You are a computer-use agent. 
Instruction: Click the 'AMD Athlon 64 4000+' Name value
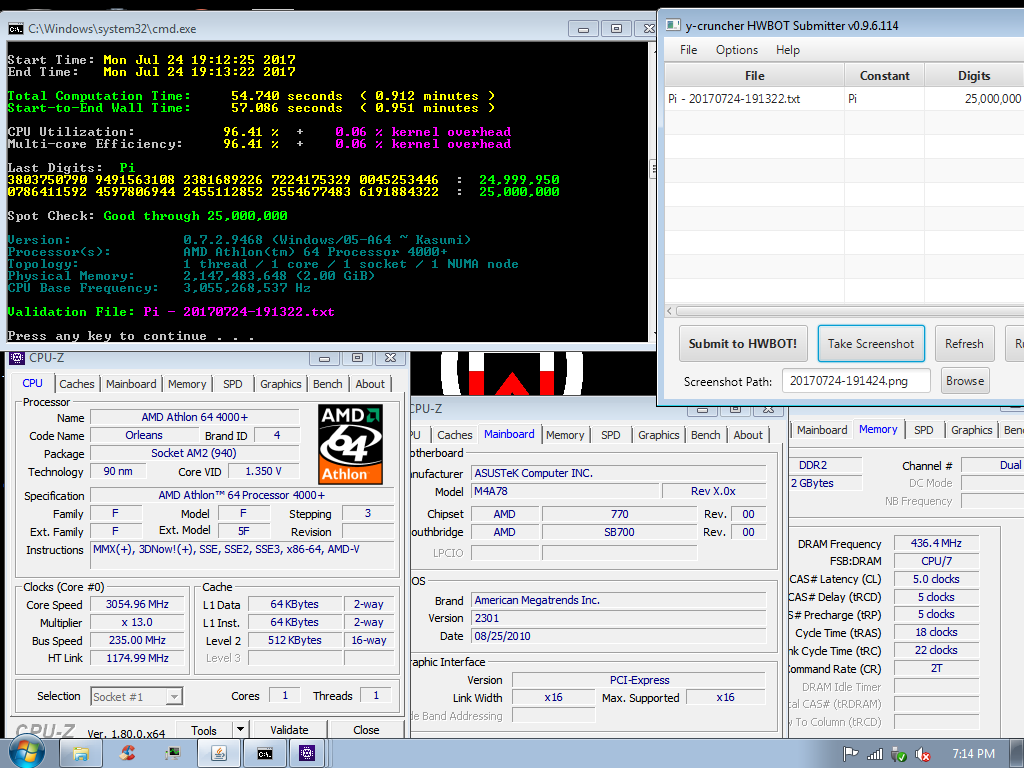(195, 417)
